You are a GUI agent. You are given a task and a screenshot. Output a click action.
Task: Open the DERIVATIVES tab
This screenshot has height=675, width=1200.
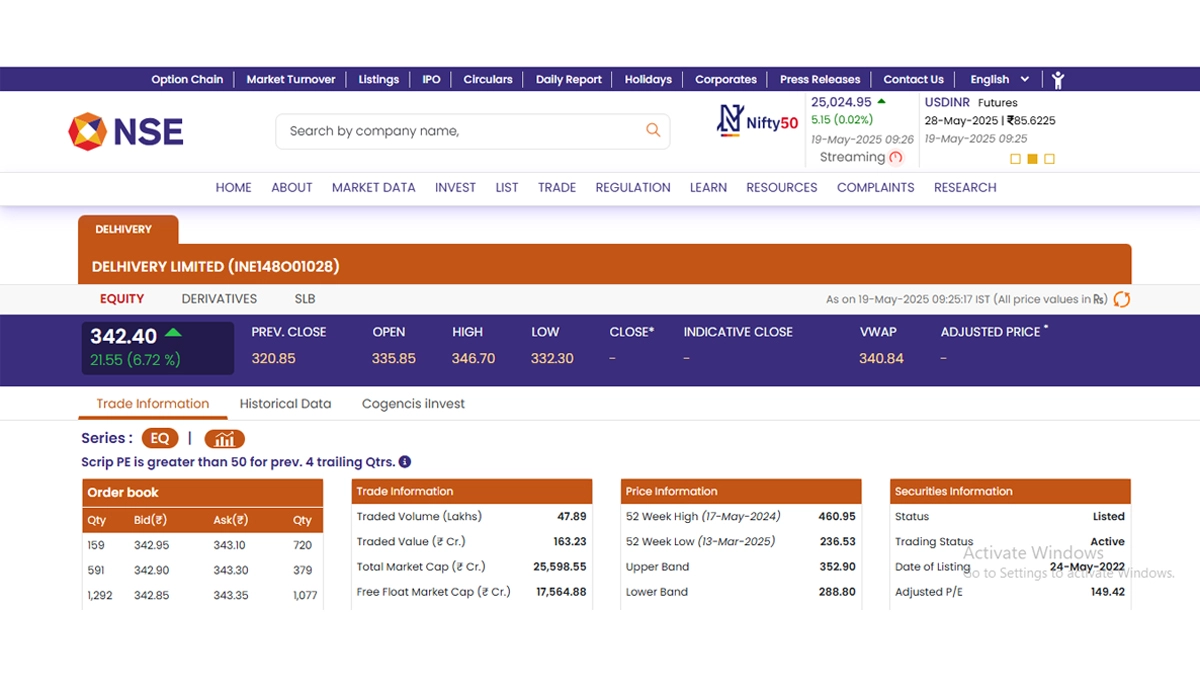(x=219, y=299)
